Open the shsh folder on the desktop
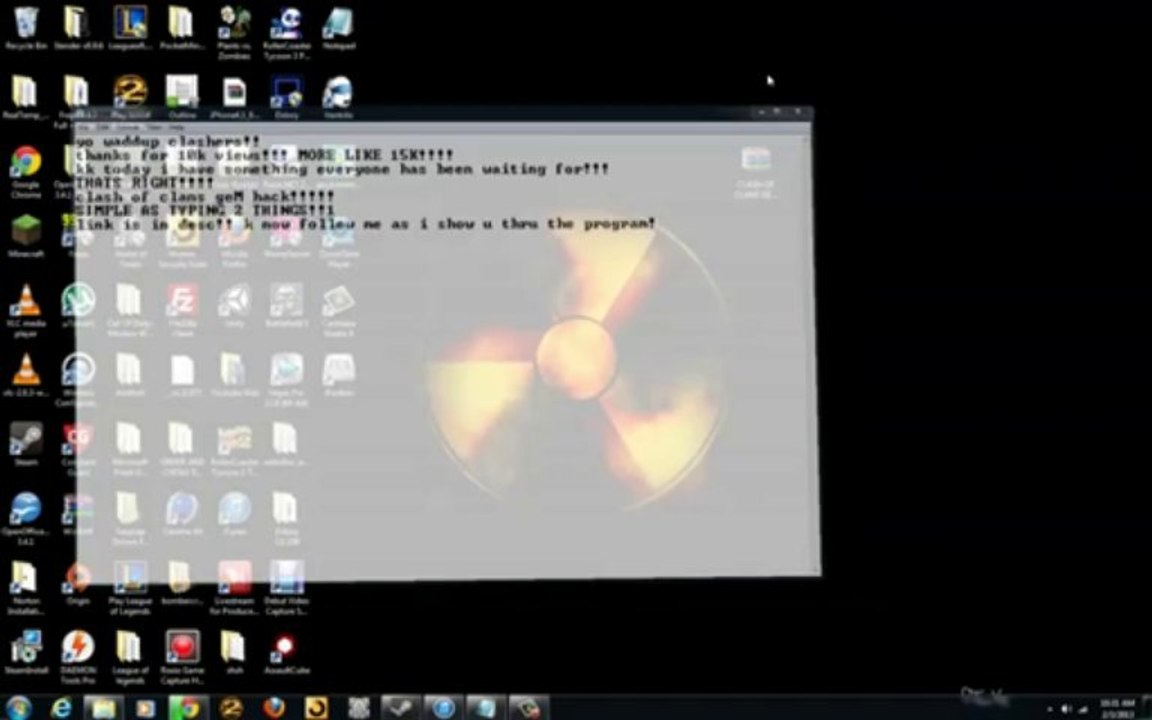Image resolution: width=1152 pixels, height=720 pixels. pyautogui.click(x=234, y=651)
